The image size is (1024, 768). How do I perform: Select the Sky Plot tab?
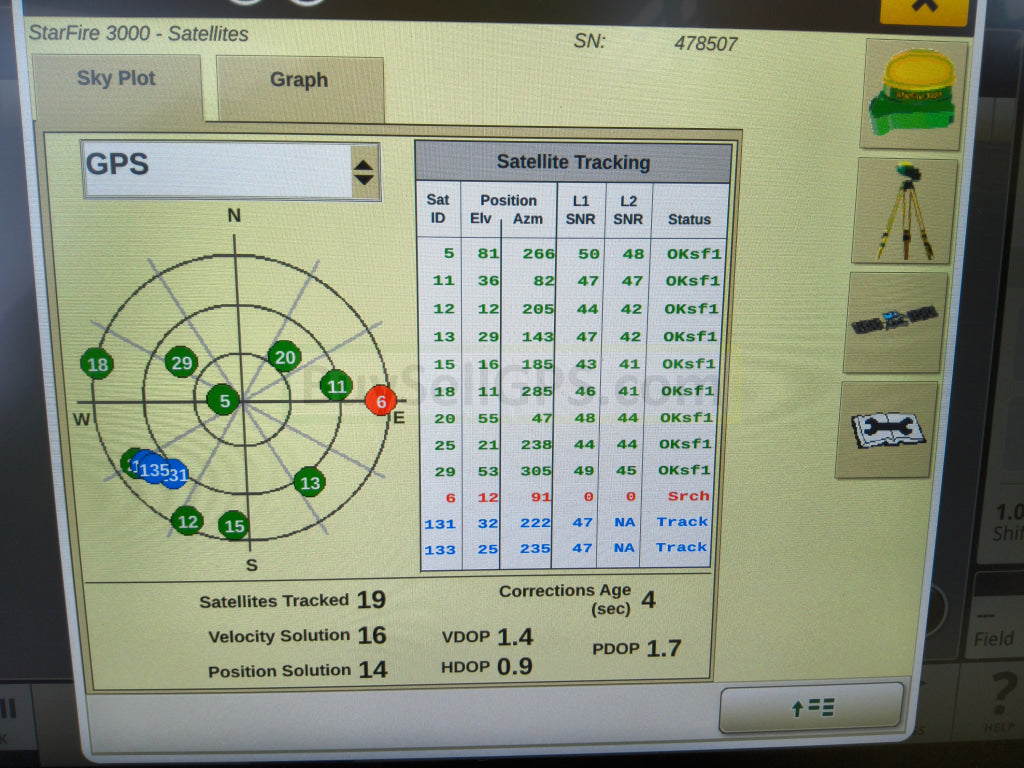click(x=116, y=79)
